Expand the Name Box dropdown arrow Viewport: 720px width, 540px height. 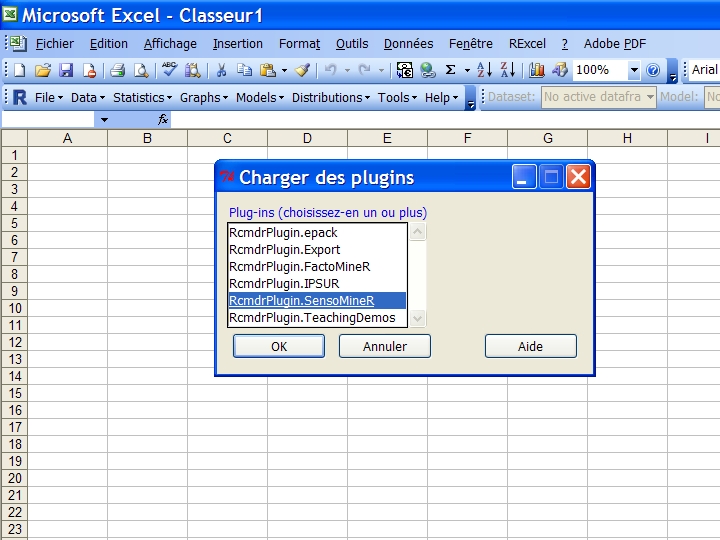pos(104,120)
